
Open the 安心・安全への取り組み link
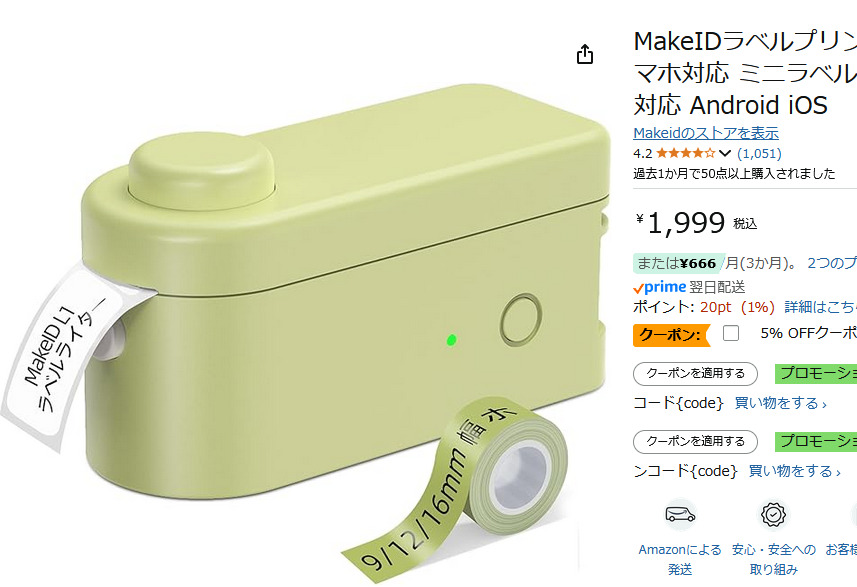pos(773,559)
